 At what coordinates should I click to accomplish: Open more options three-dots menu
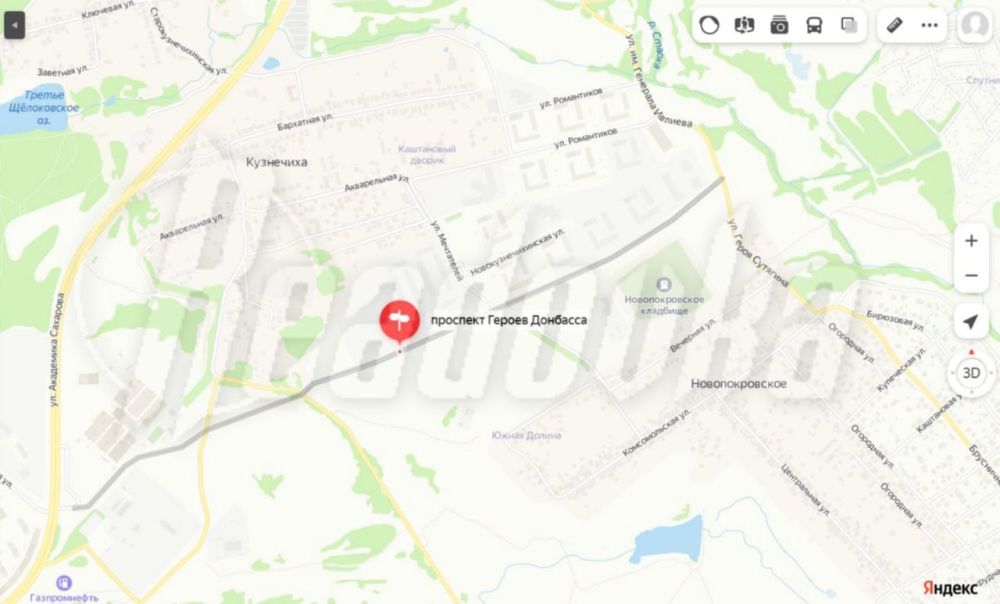pyautogui.click(x=930, y=26)
